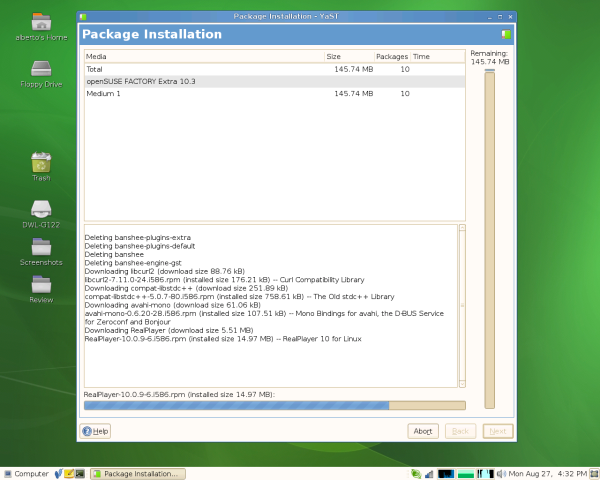Select the Medium 1 row
The height and width of the screenshot is (480, 600).
275,94
